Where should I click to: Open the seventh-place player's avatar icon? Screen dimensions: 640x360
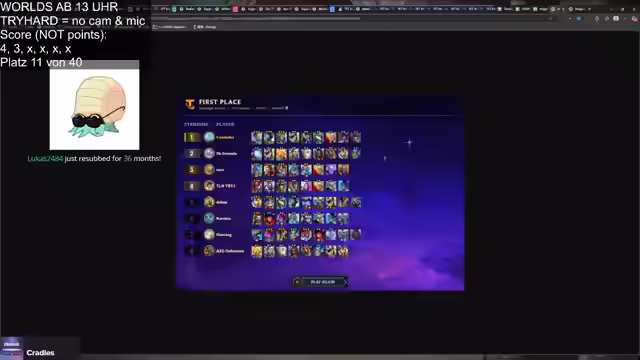pyautogui.click(x=209, y=235)
